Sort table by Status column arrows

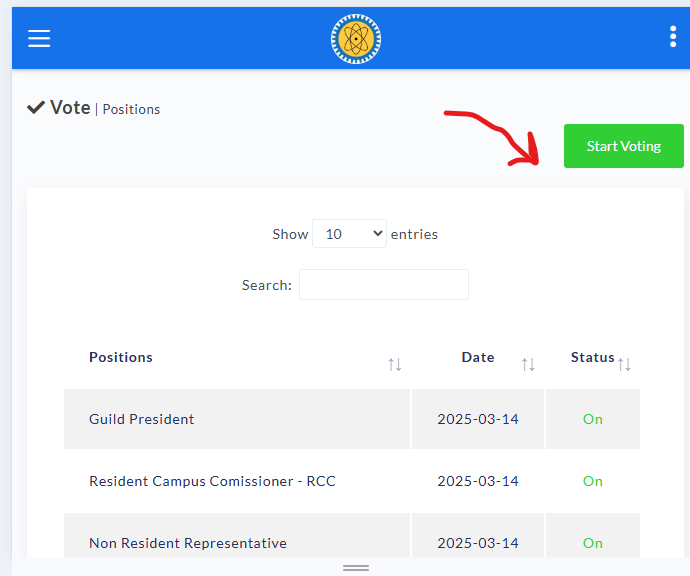click(x=624, y=365)
